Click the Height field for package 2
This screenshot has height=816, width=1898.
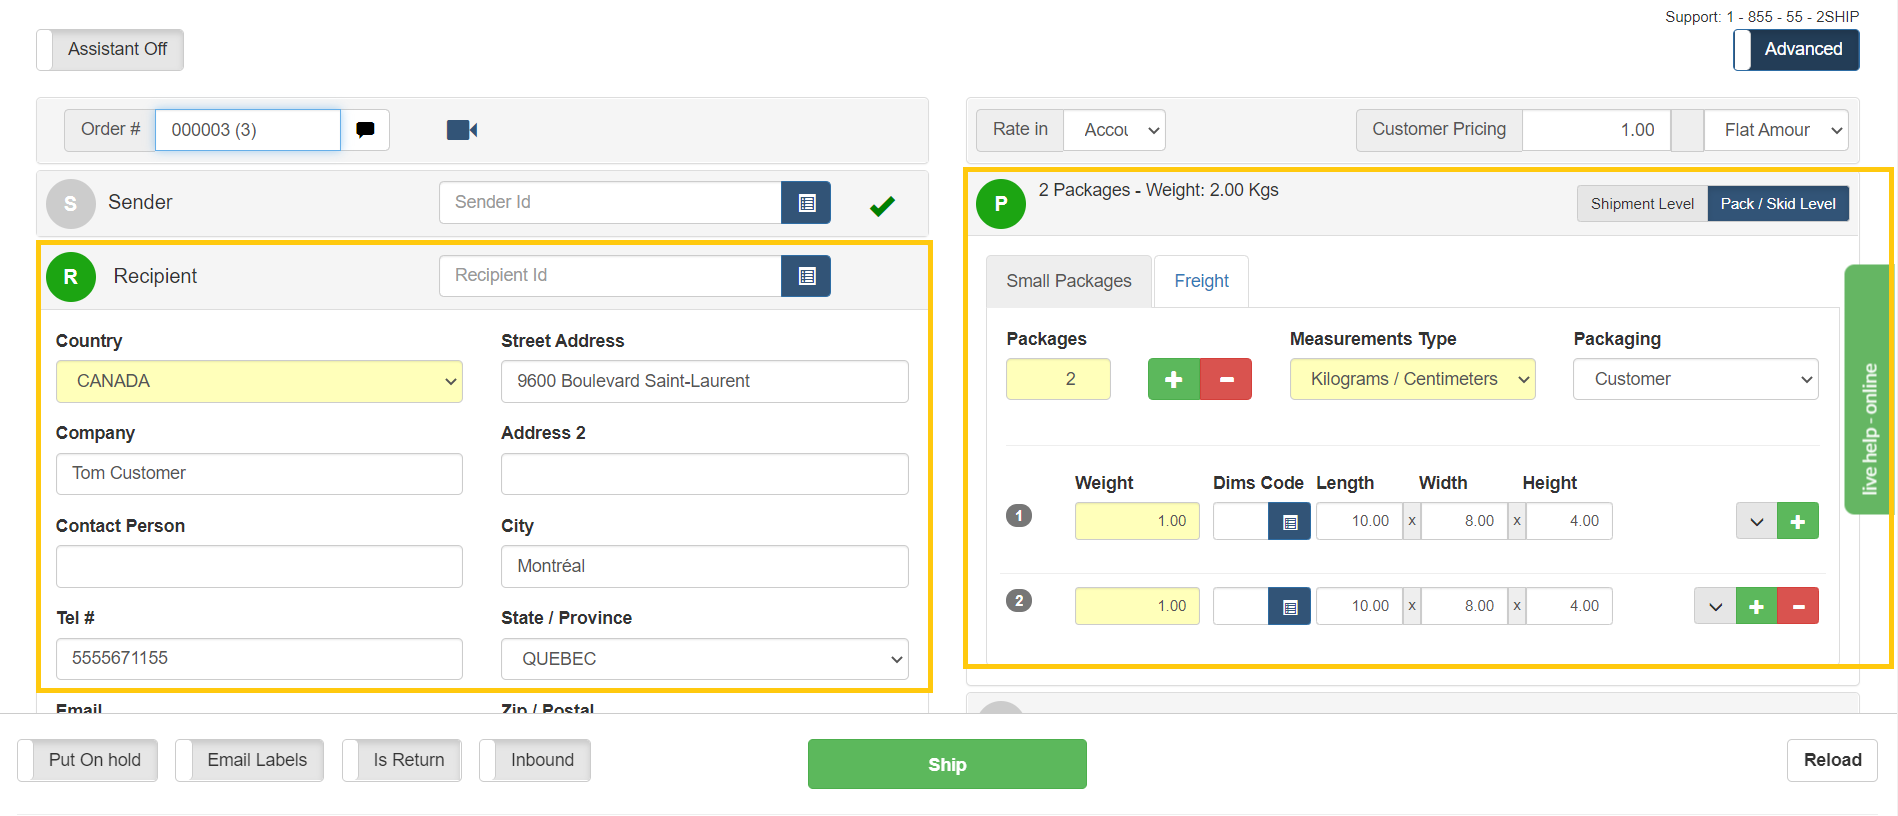point(1569,606)
